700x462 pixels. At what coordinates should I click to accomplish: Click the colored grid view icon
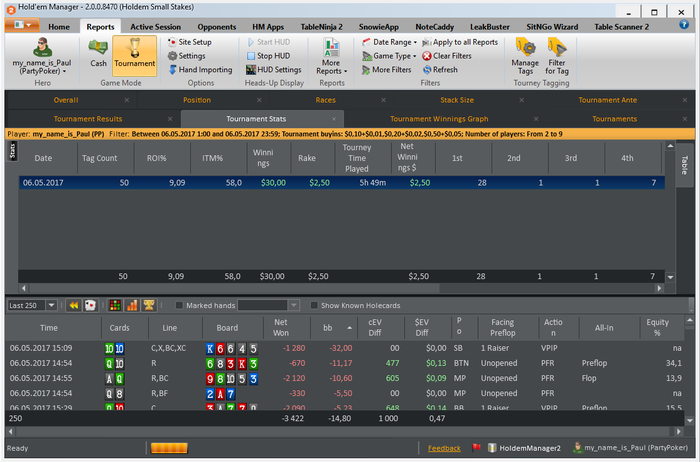pyautogui.click(x=115, y=305)
